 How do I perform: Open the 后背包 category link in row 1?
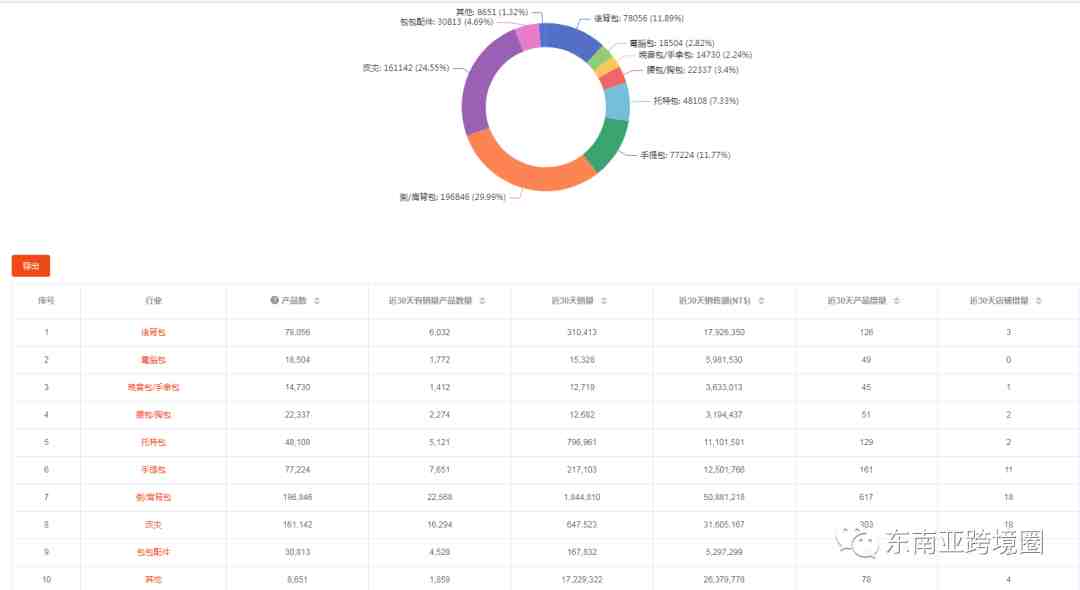point(153,332)
